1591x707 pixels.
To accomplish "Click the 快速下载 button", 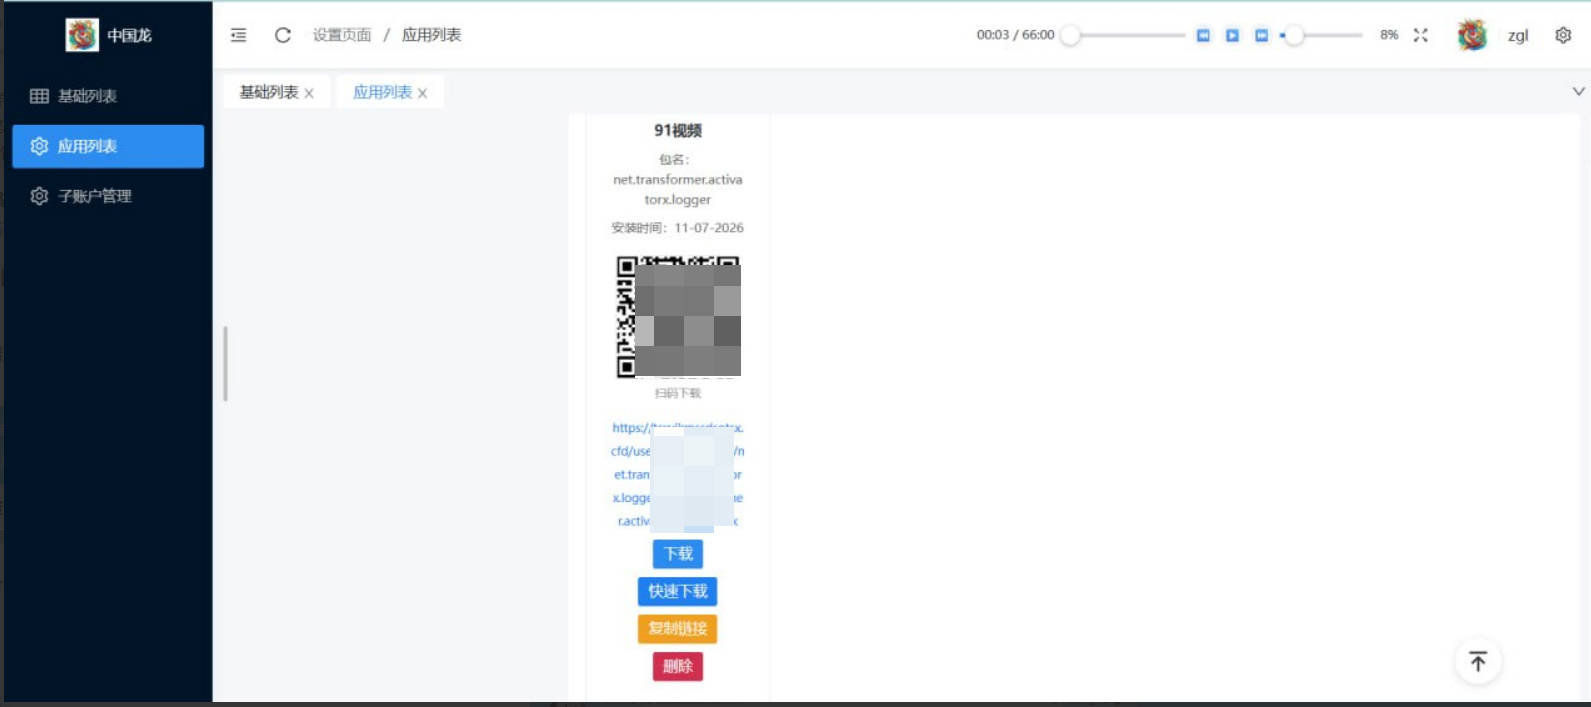I will click(x=678, y=591).
